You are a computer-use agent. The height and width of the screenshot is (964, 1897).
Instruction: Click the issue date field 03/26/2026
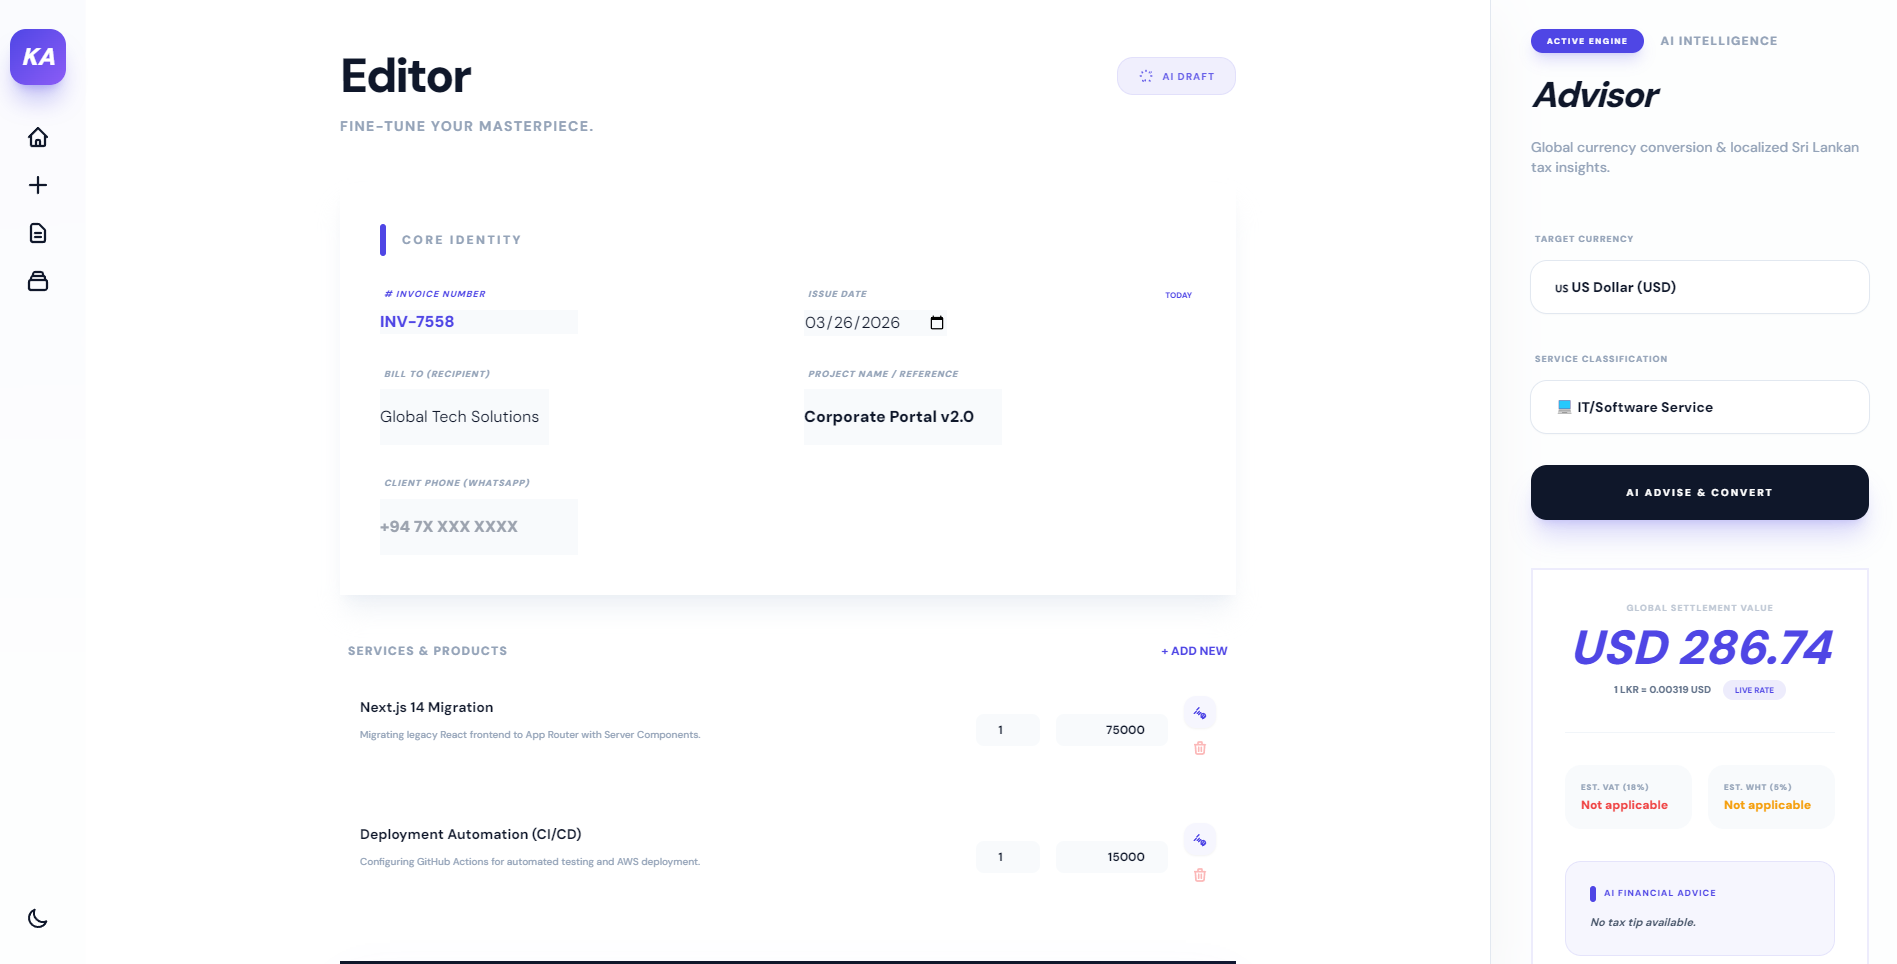click(875, 323)
